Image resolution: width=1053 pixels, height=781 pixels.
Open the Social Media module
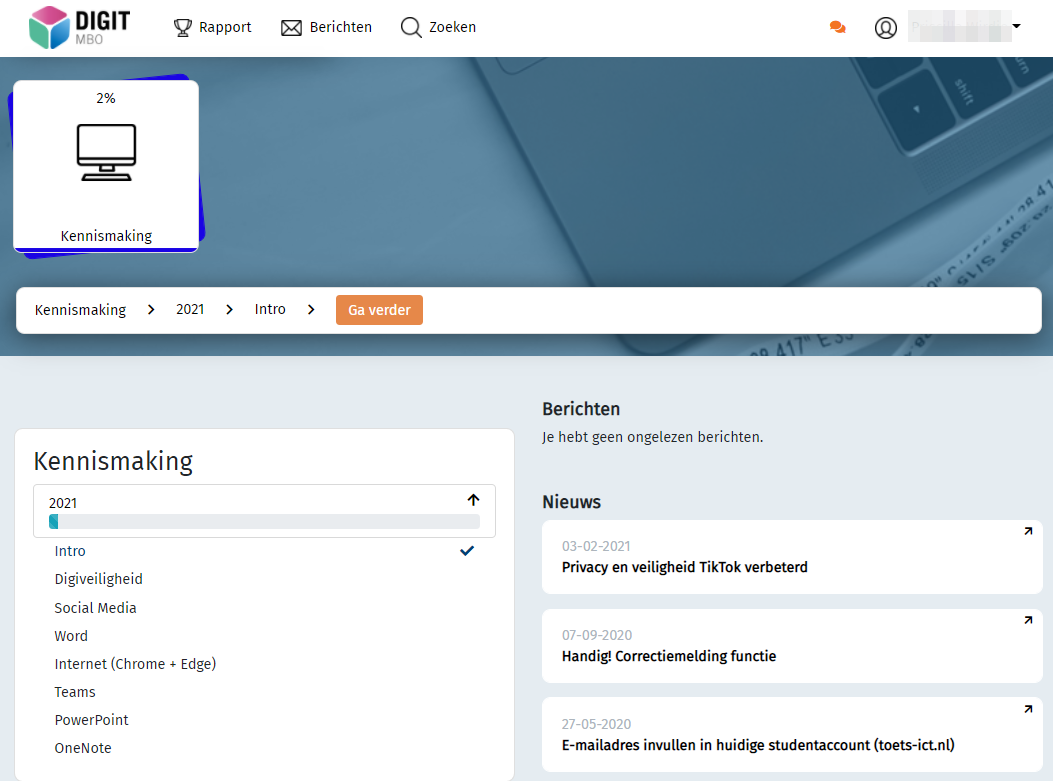click(95, 608)
